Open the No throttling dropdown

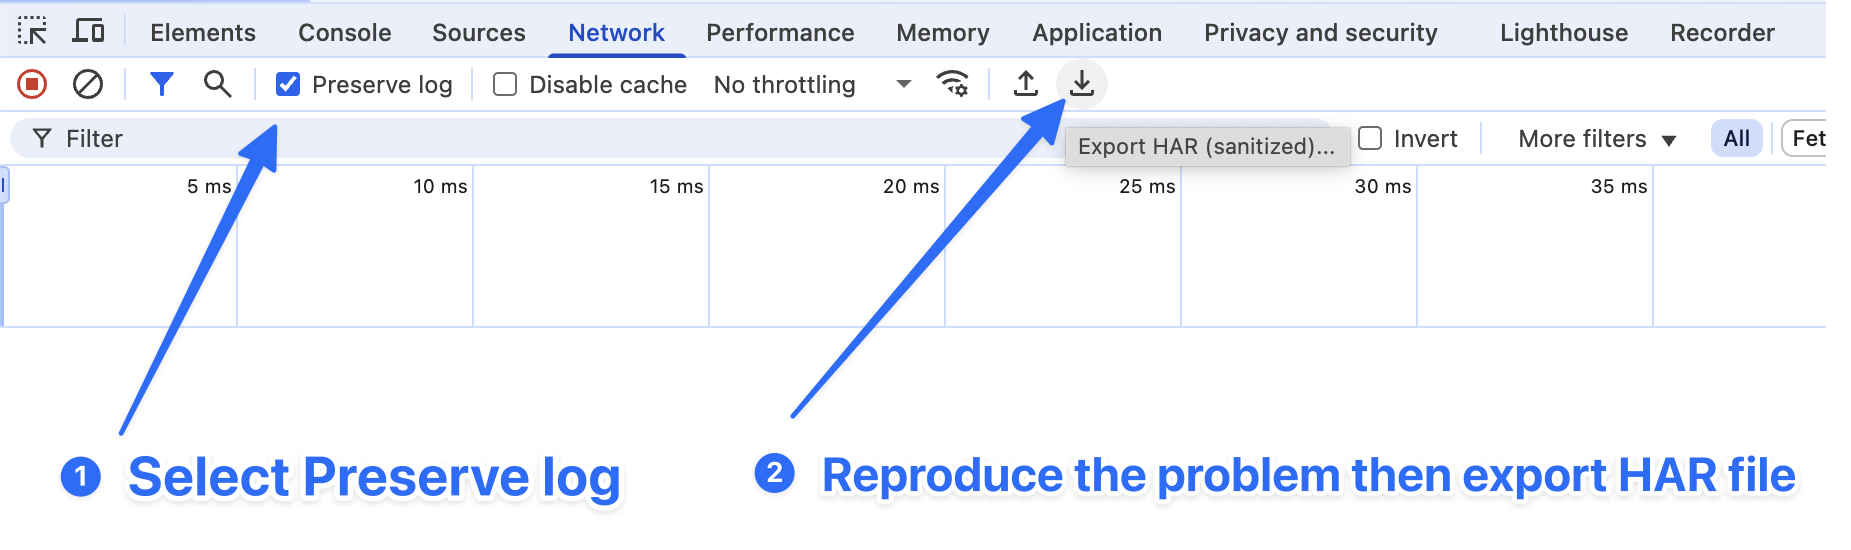pos(812,85)
